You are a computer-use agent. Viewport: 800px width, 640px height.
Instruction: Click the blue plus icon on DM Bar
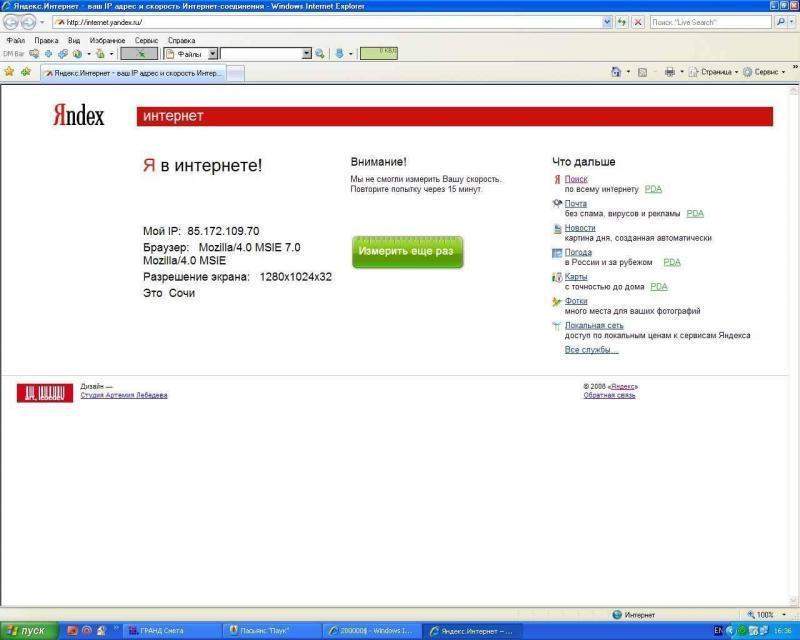point(49,54)
